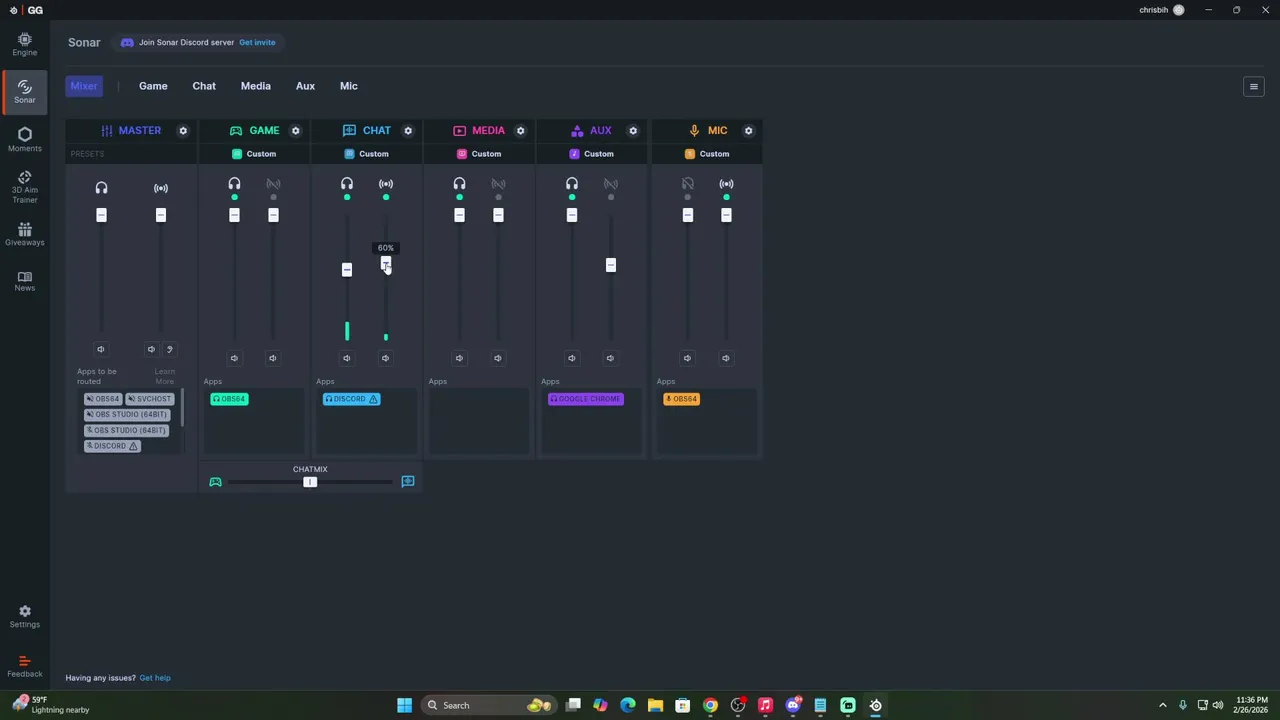Open GAME channel settings gear
Image resolution: width=1280 pixels, height=720 pixels.
coord(295,131)
